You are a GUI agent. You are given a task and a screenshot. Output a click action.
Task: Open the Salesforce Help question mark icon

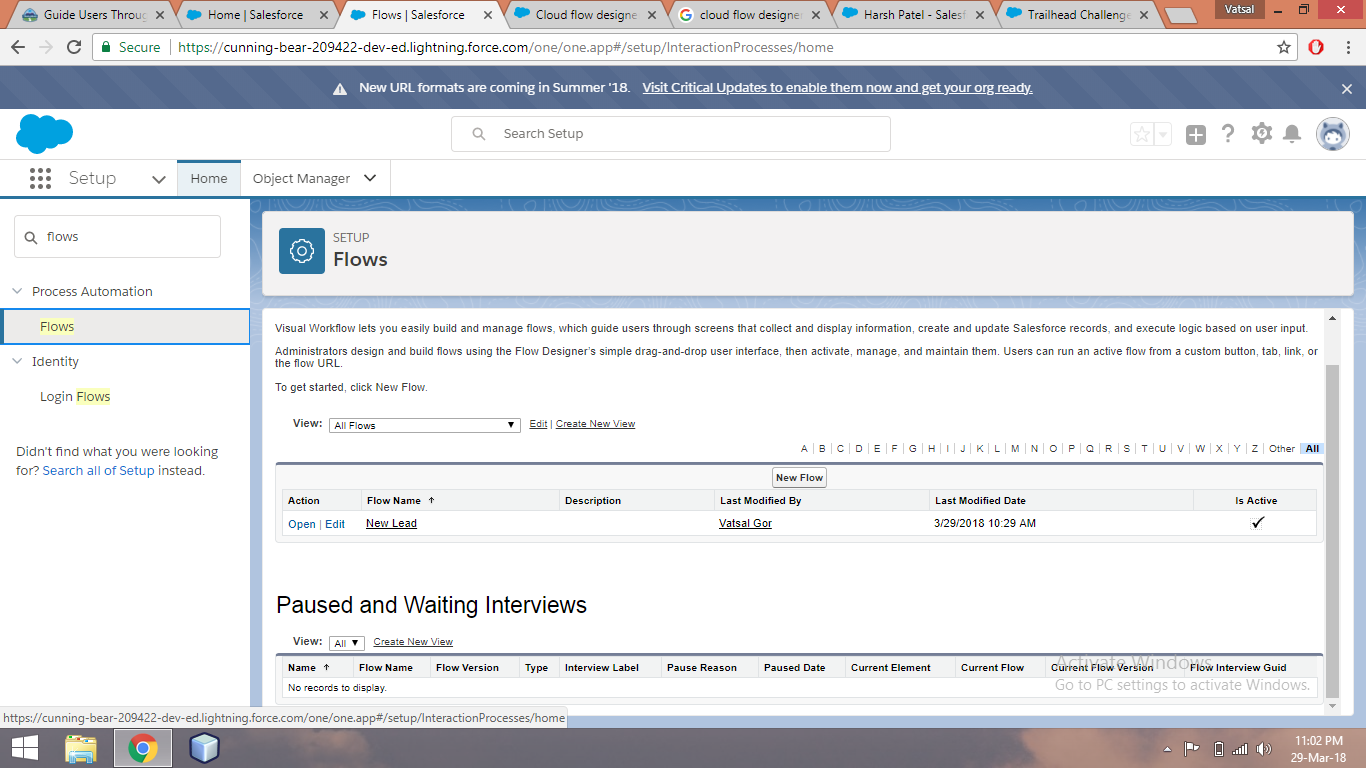(x=1228, y=134)
